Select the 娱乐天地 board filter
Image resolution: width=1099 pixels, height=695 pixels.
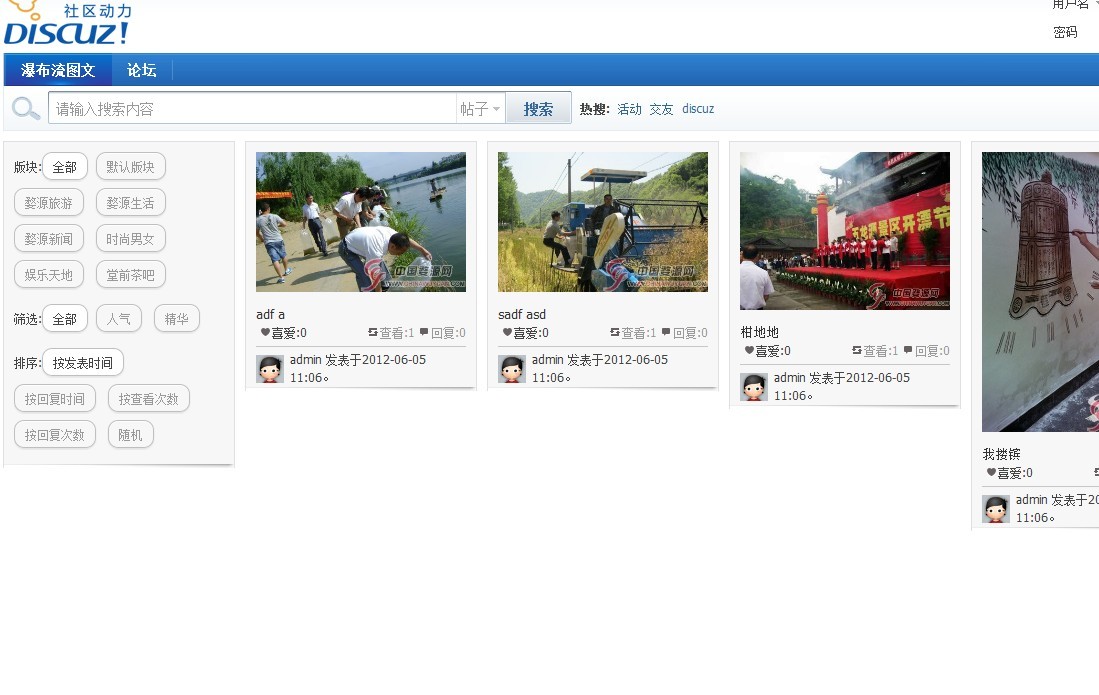(x=48, y=275)
